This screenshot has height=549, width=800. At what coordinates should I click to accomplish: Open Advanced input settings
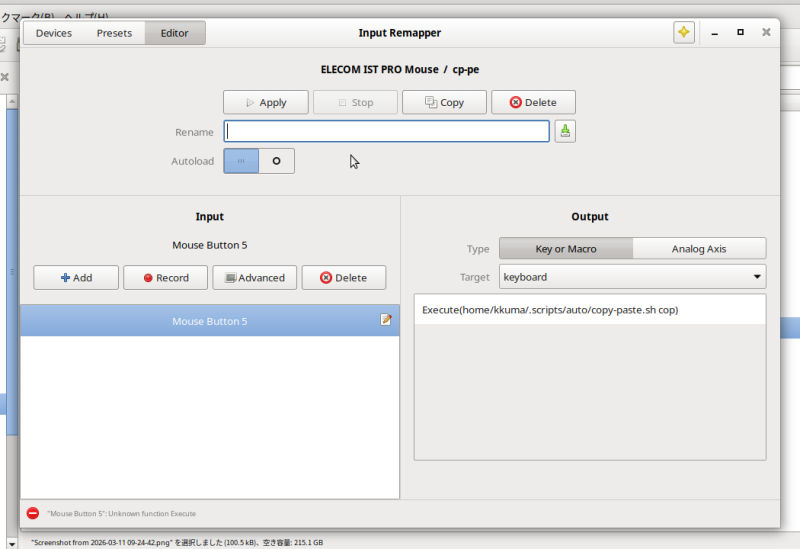[x=254, y=277]
